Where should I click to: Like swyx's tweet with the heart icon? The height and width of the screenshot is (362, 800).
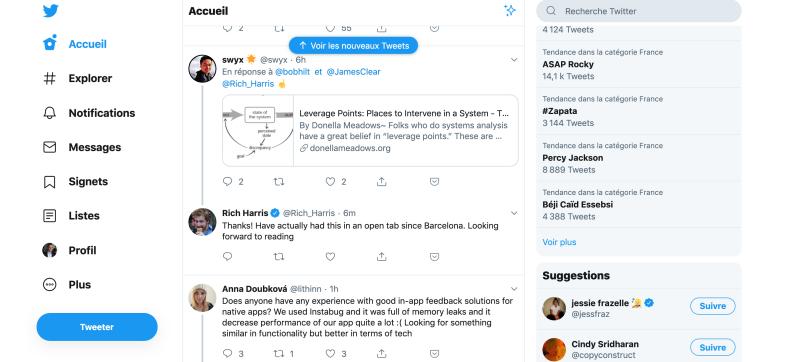[x=330, y=182]
